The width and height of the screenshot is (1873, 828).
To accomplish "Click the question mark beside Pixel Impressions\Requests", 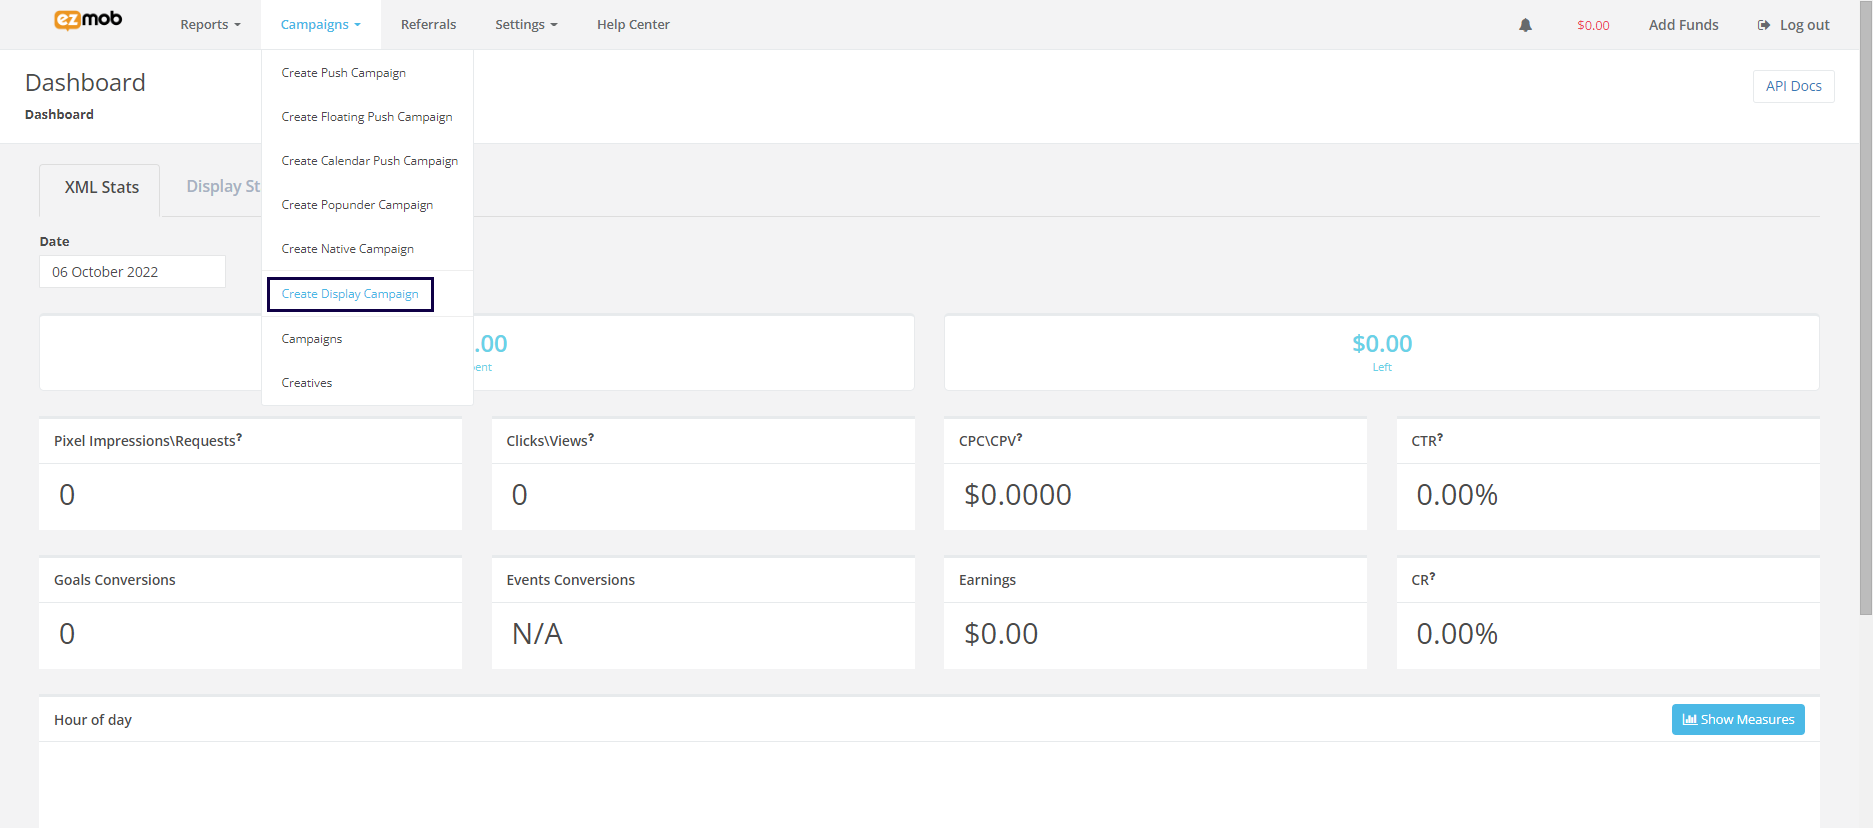I will coord(239,438).
